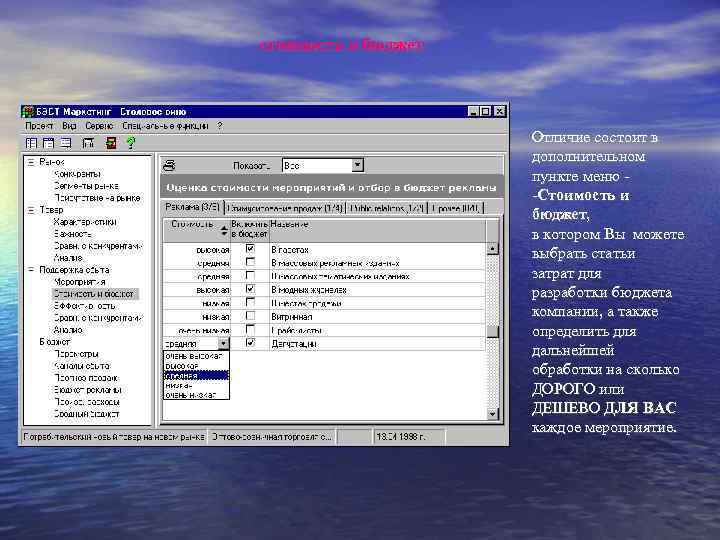The height and width of the screenshot is (540, 720).
Task: Open the Специальные функции menu
Action: [x=165, y=126]
